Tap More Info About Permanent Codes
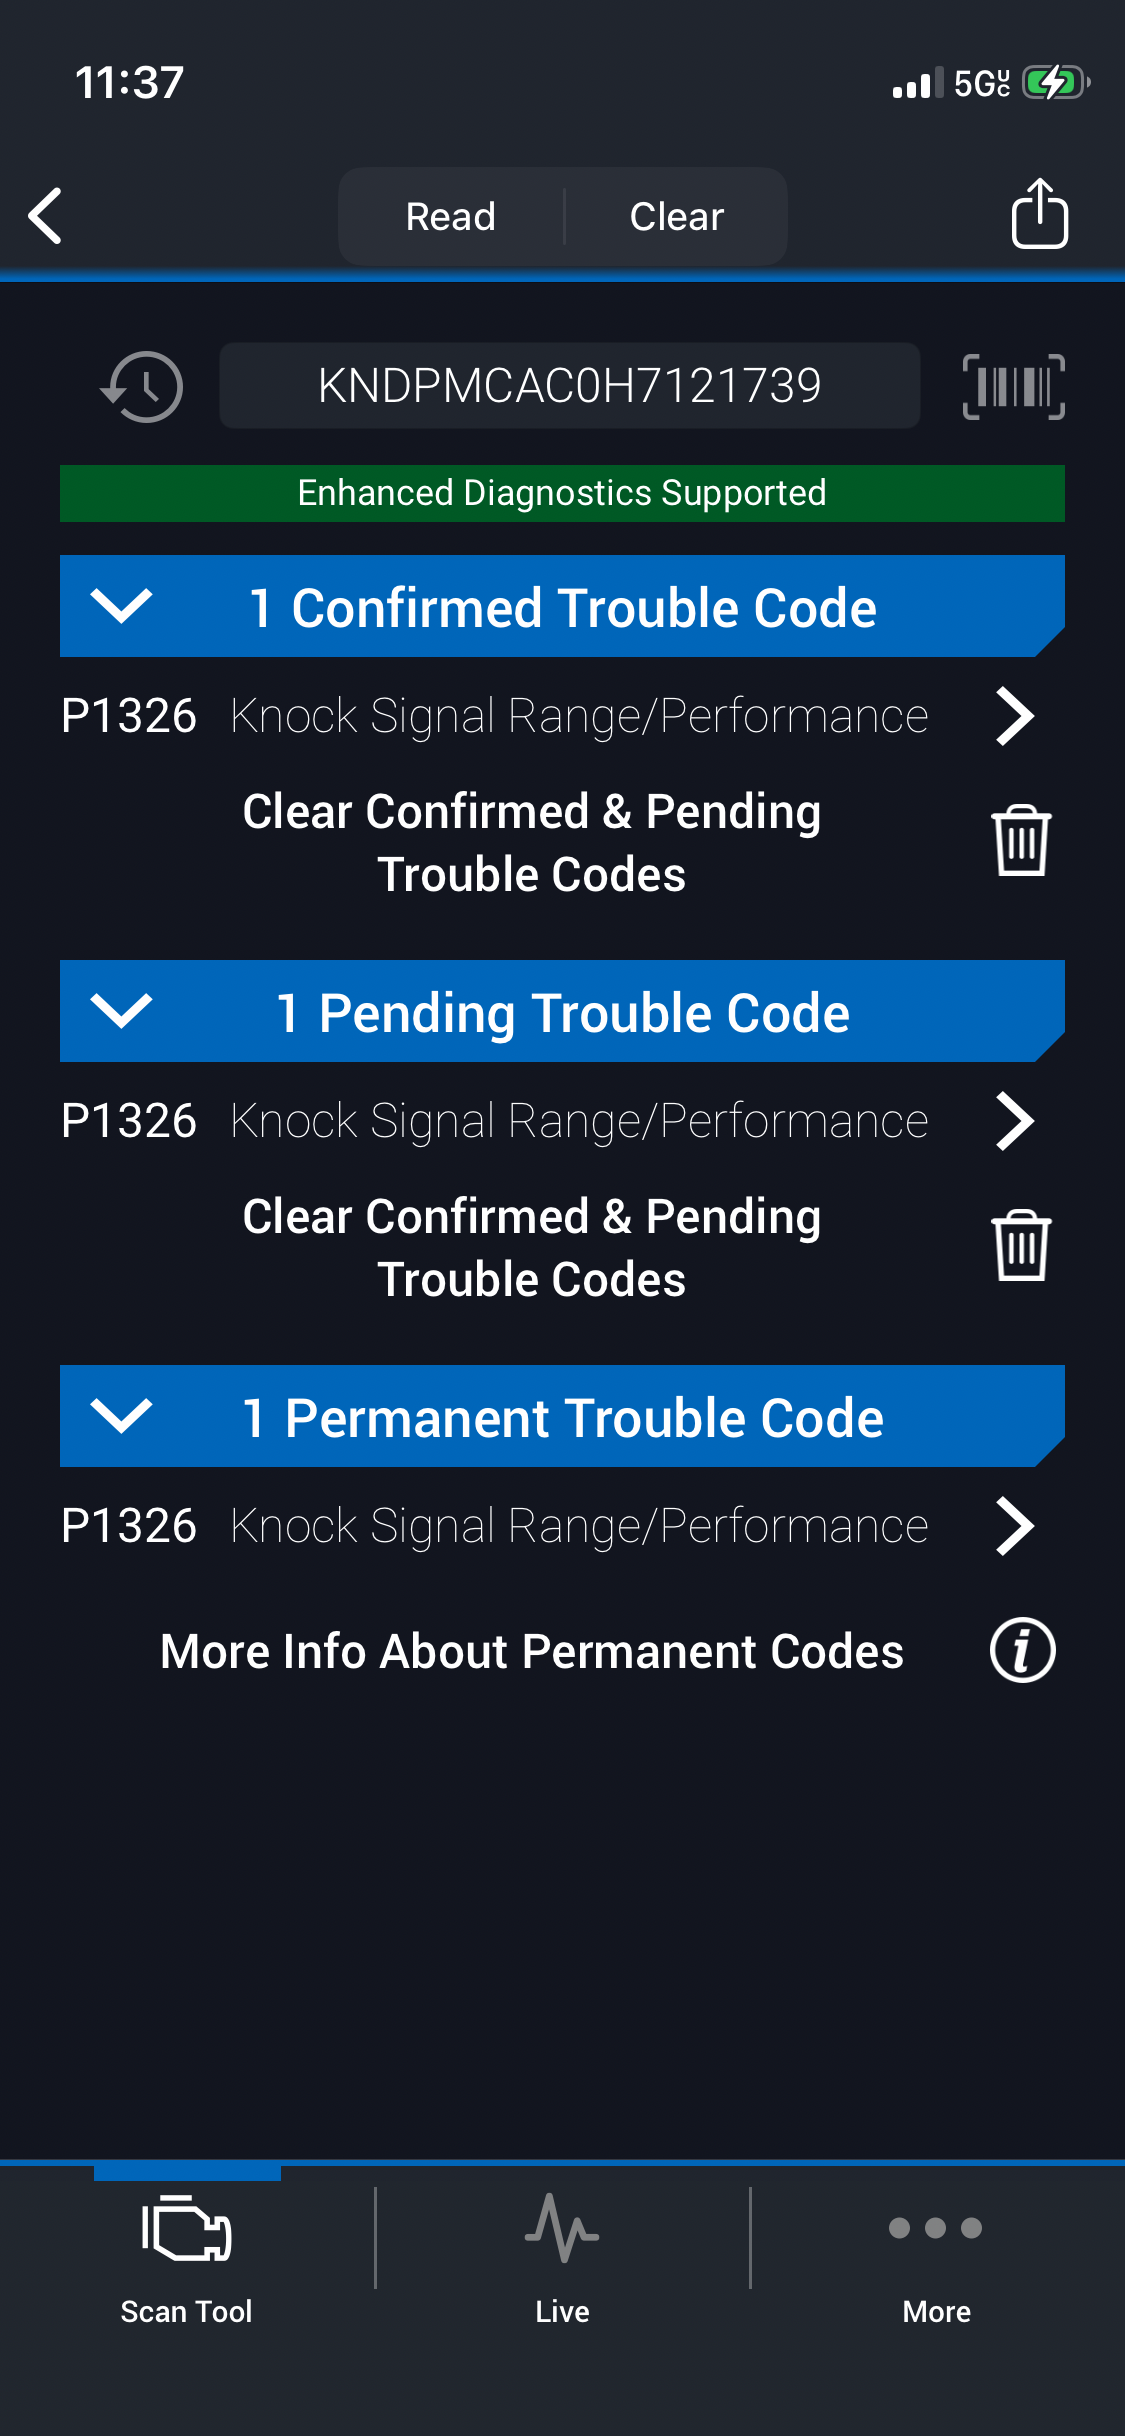This screenshot has width=1125, height=2436. (x=532, y=1651)
